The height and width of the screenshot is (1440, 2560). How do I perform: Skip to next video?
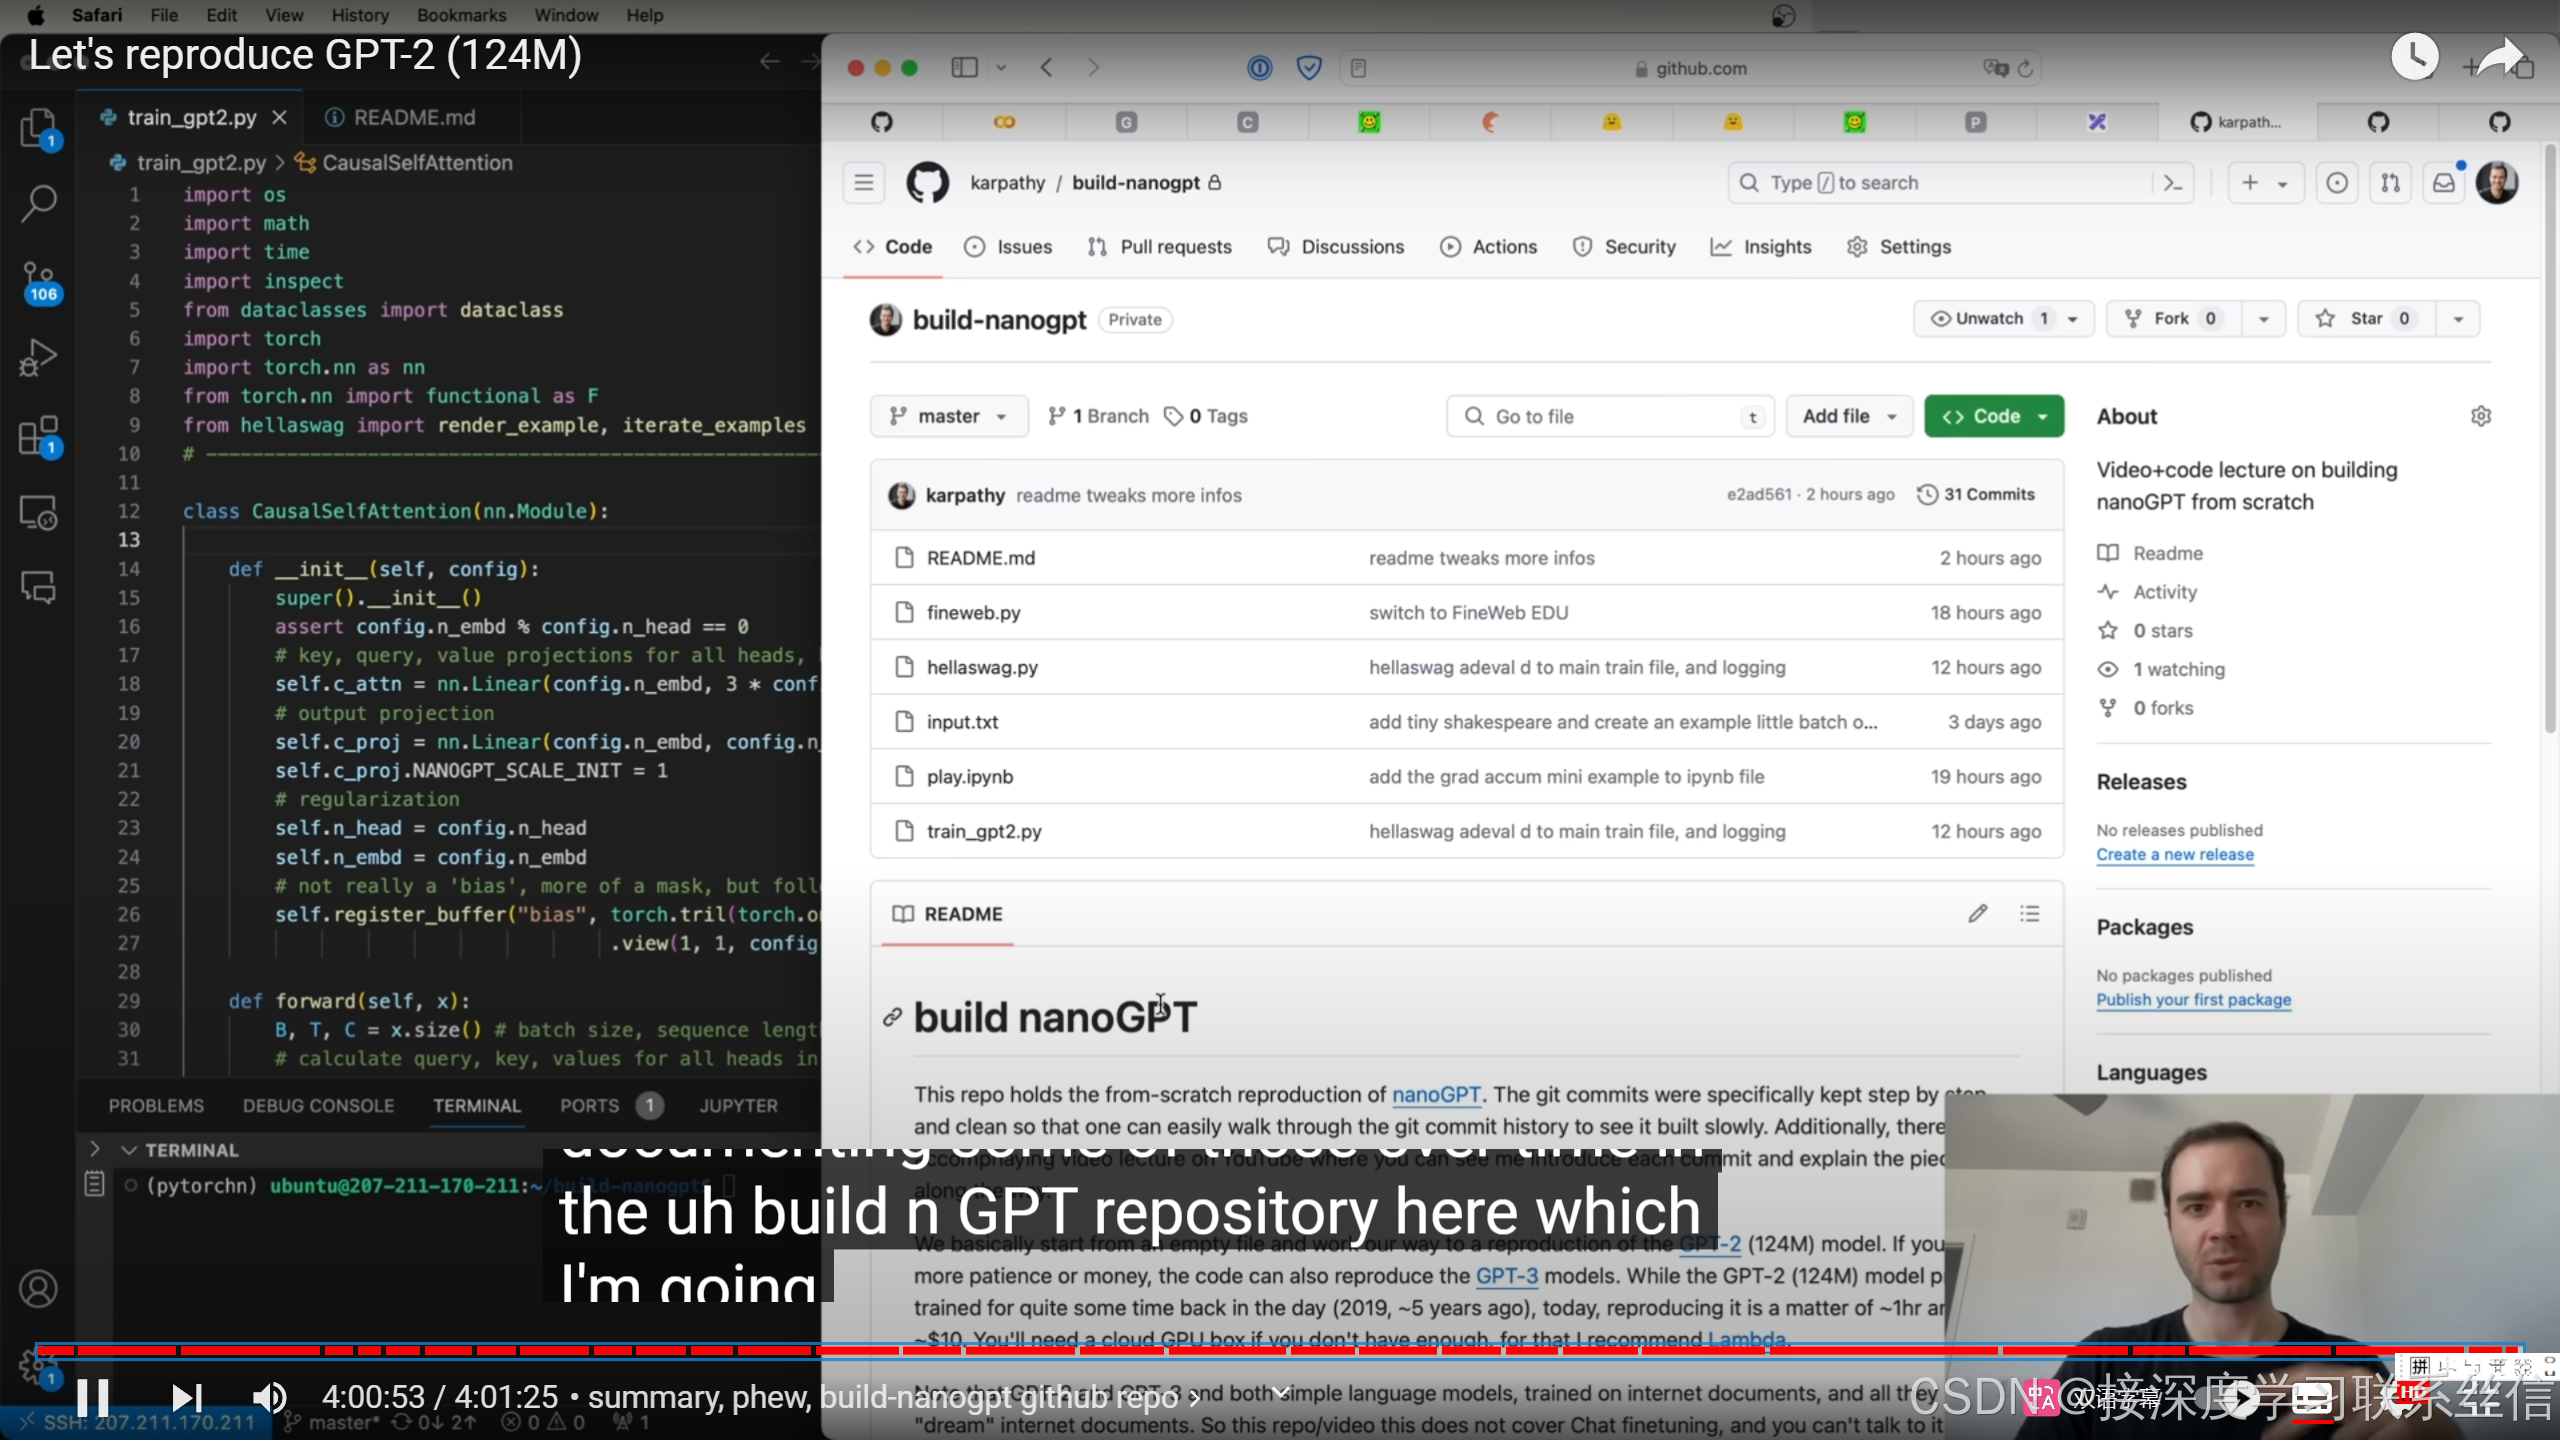point(186,1397)
